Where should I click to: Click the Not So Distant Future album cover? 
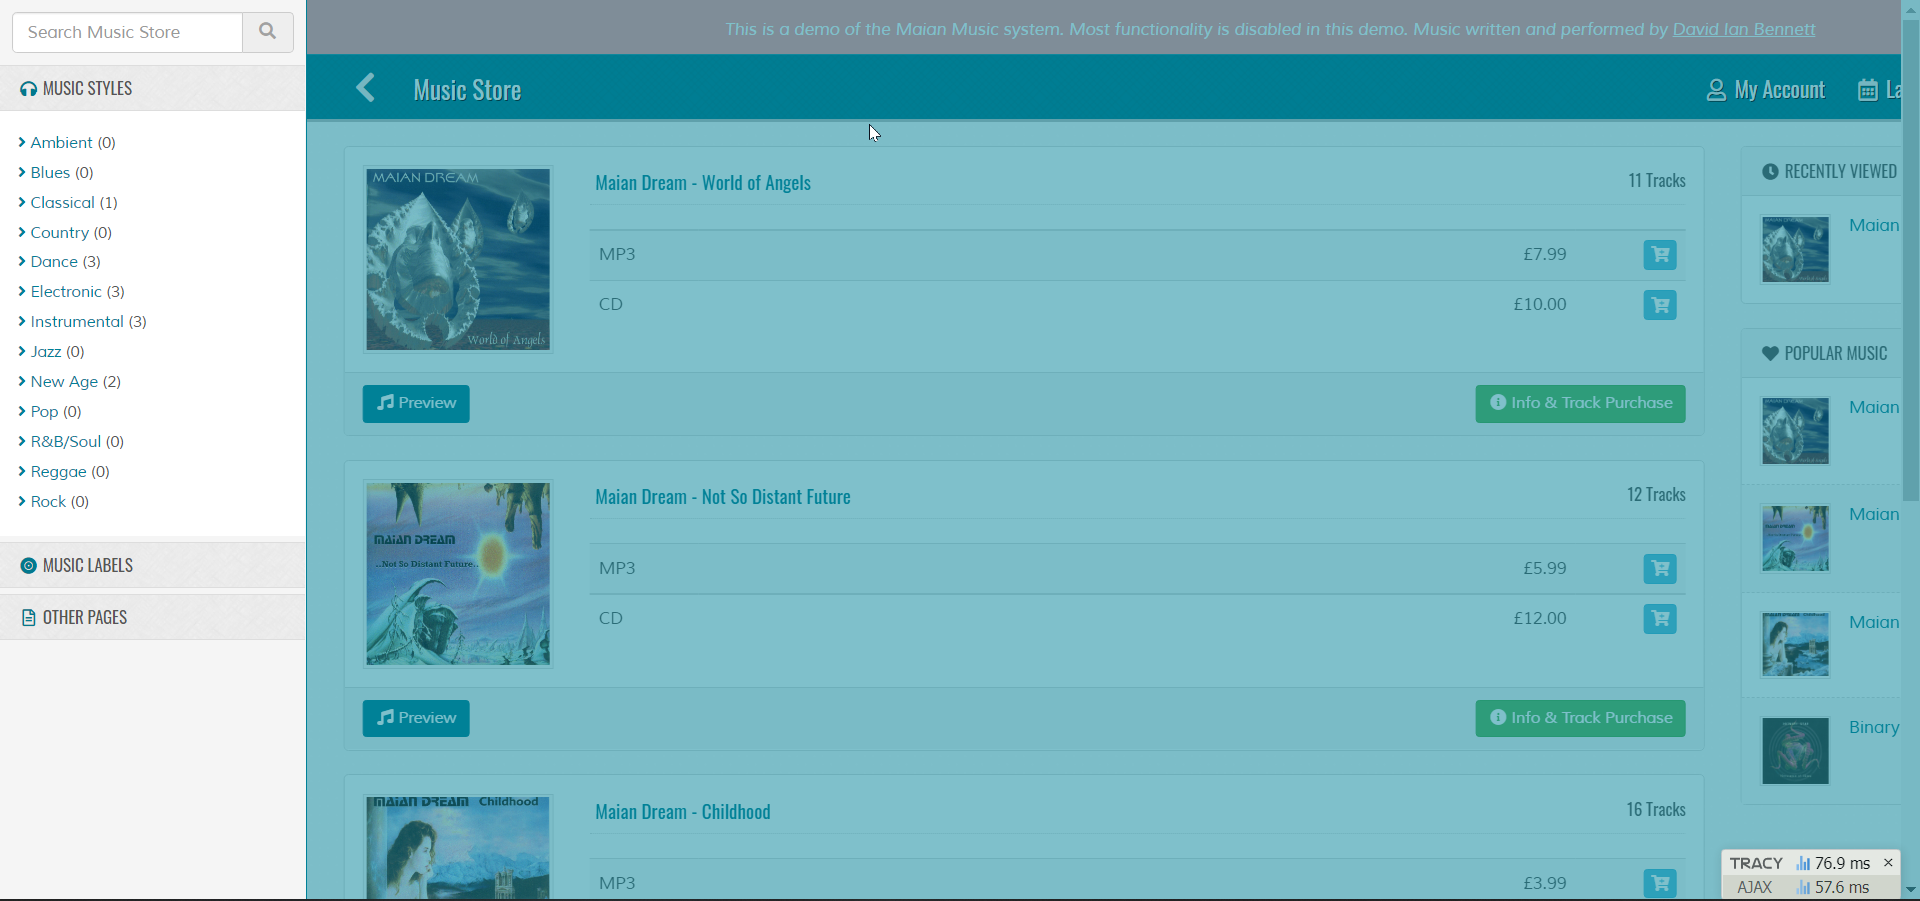click(x=458, y=574)
